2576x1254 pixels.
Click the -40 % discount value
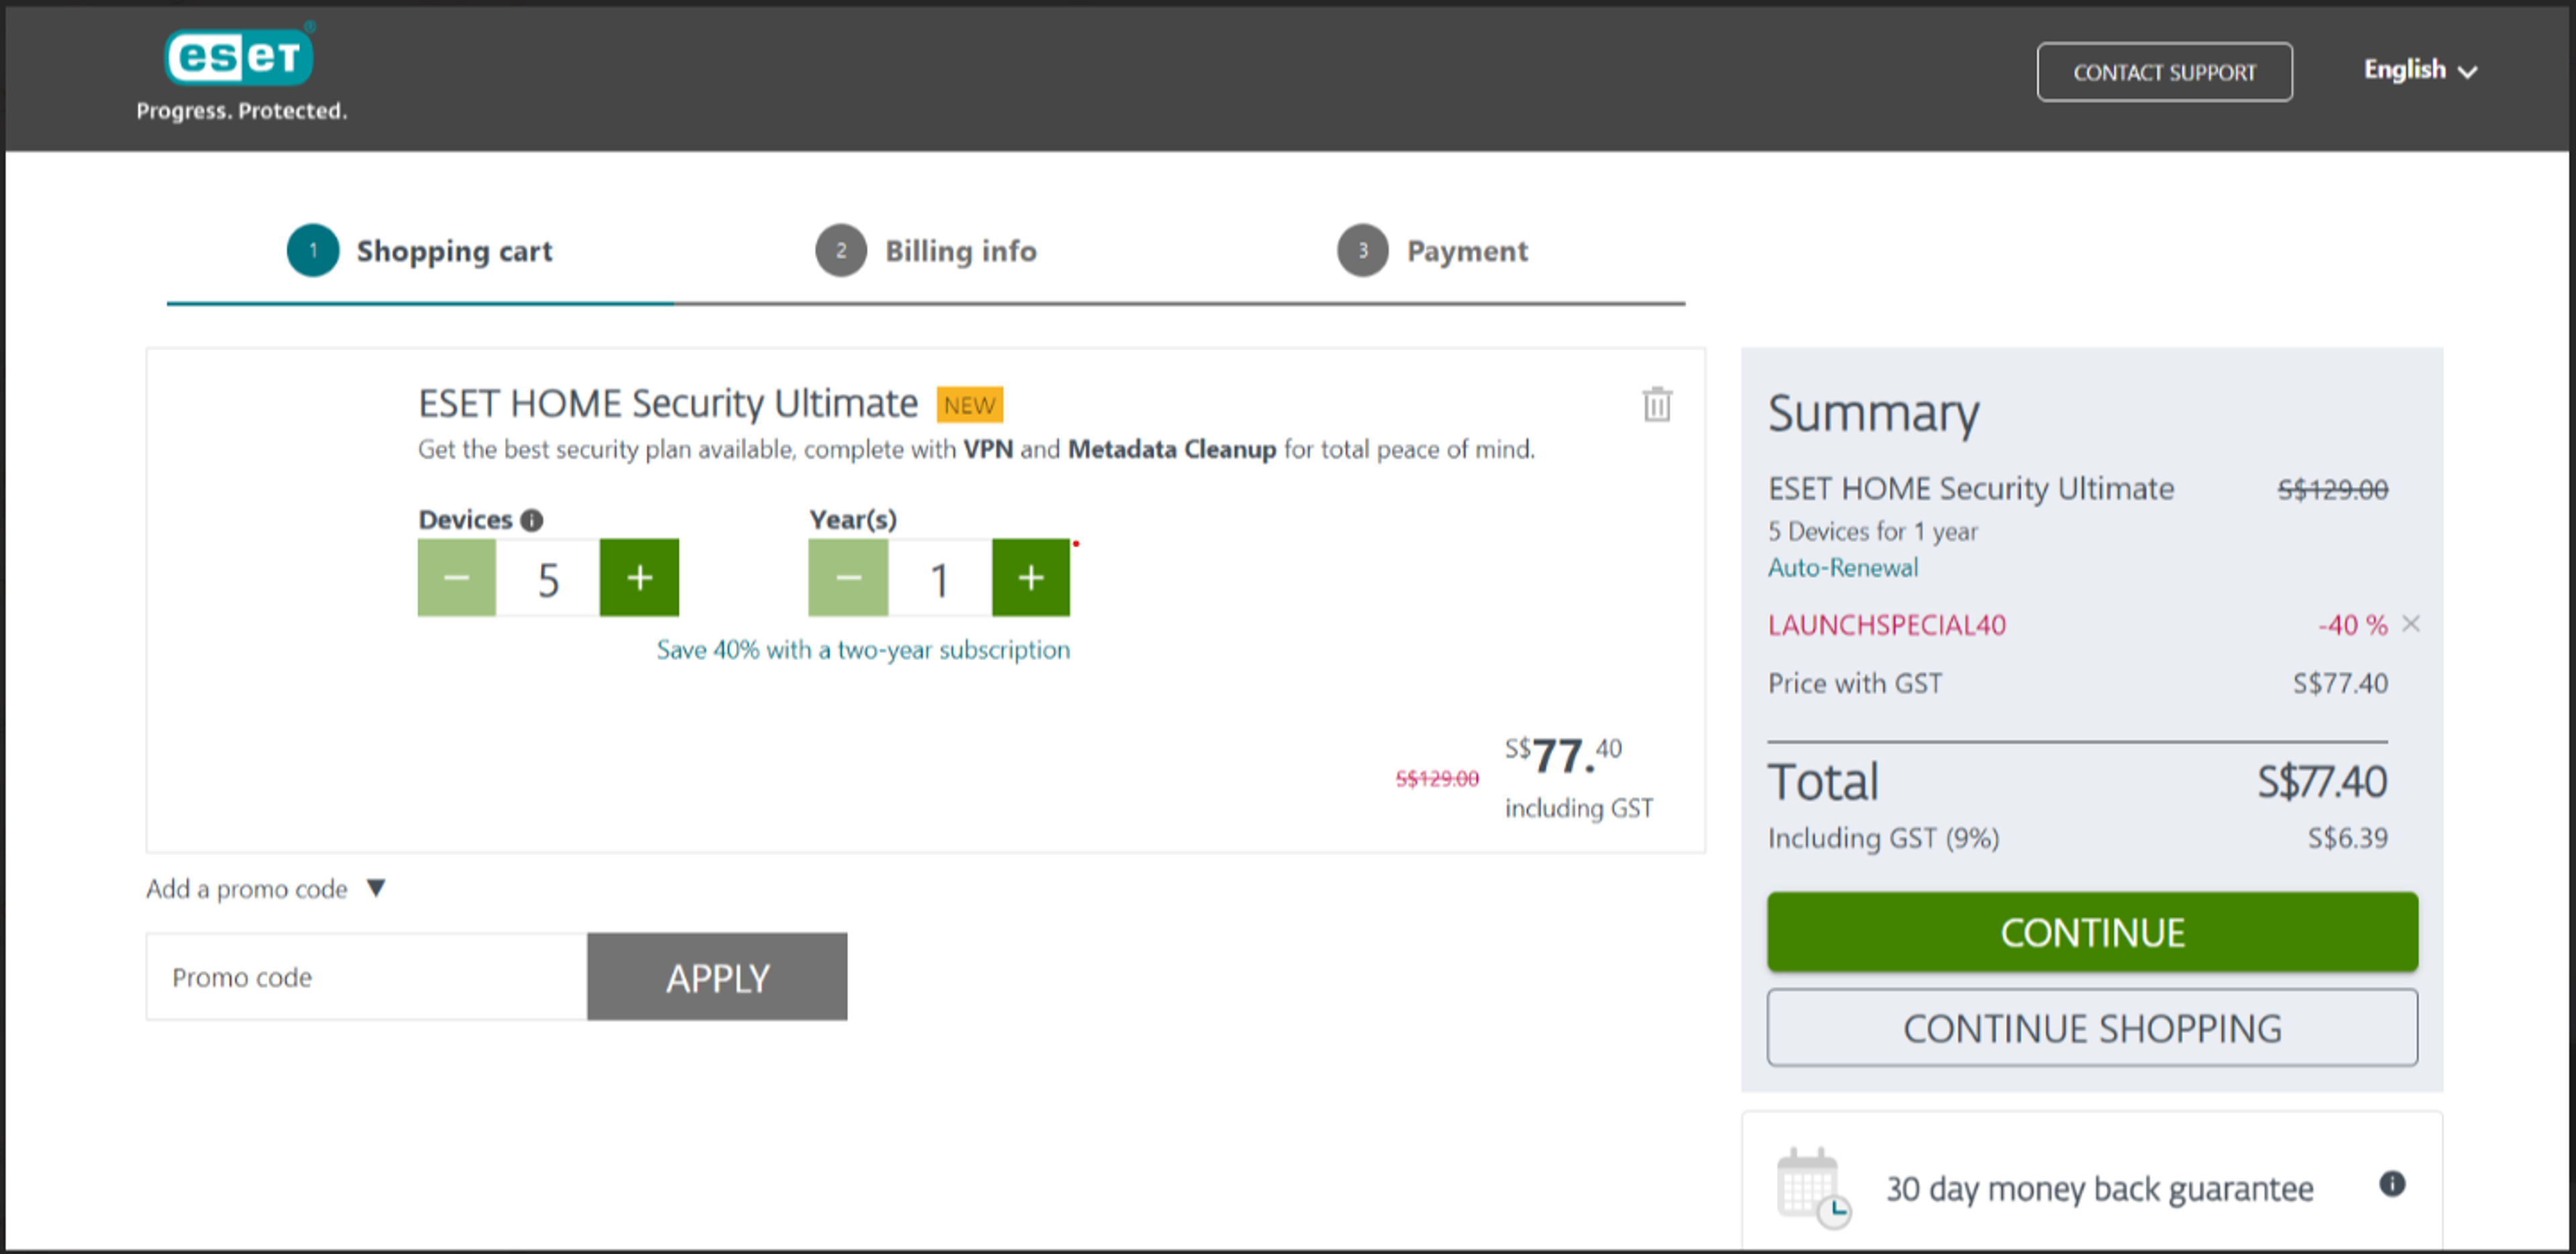pos(2353,626)
